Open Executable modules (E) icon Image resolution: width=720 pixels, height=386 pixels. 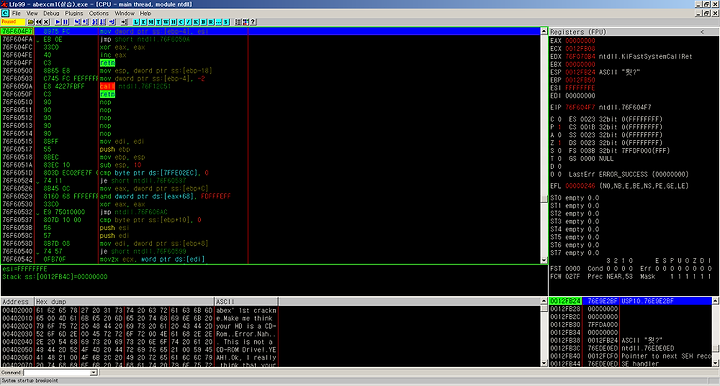(x=143, y=22)
